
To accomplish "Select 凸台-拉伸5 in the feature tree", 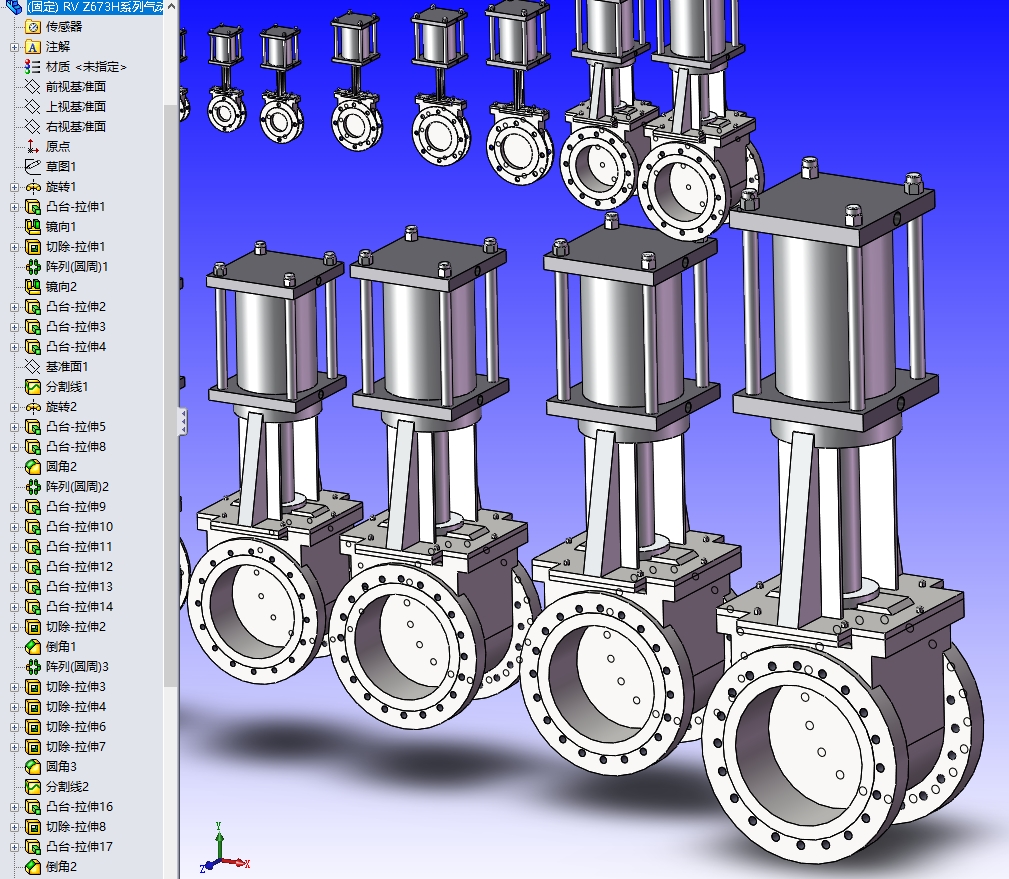I will (75, 427).
